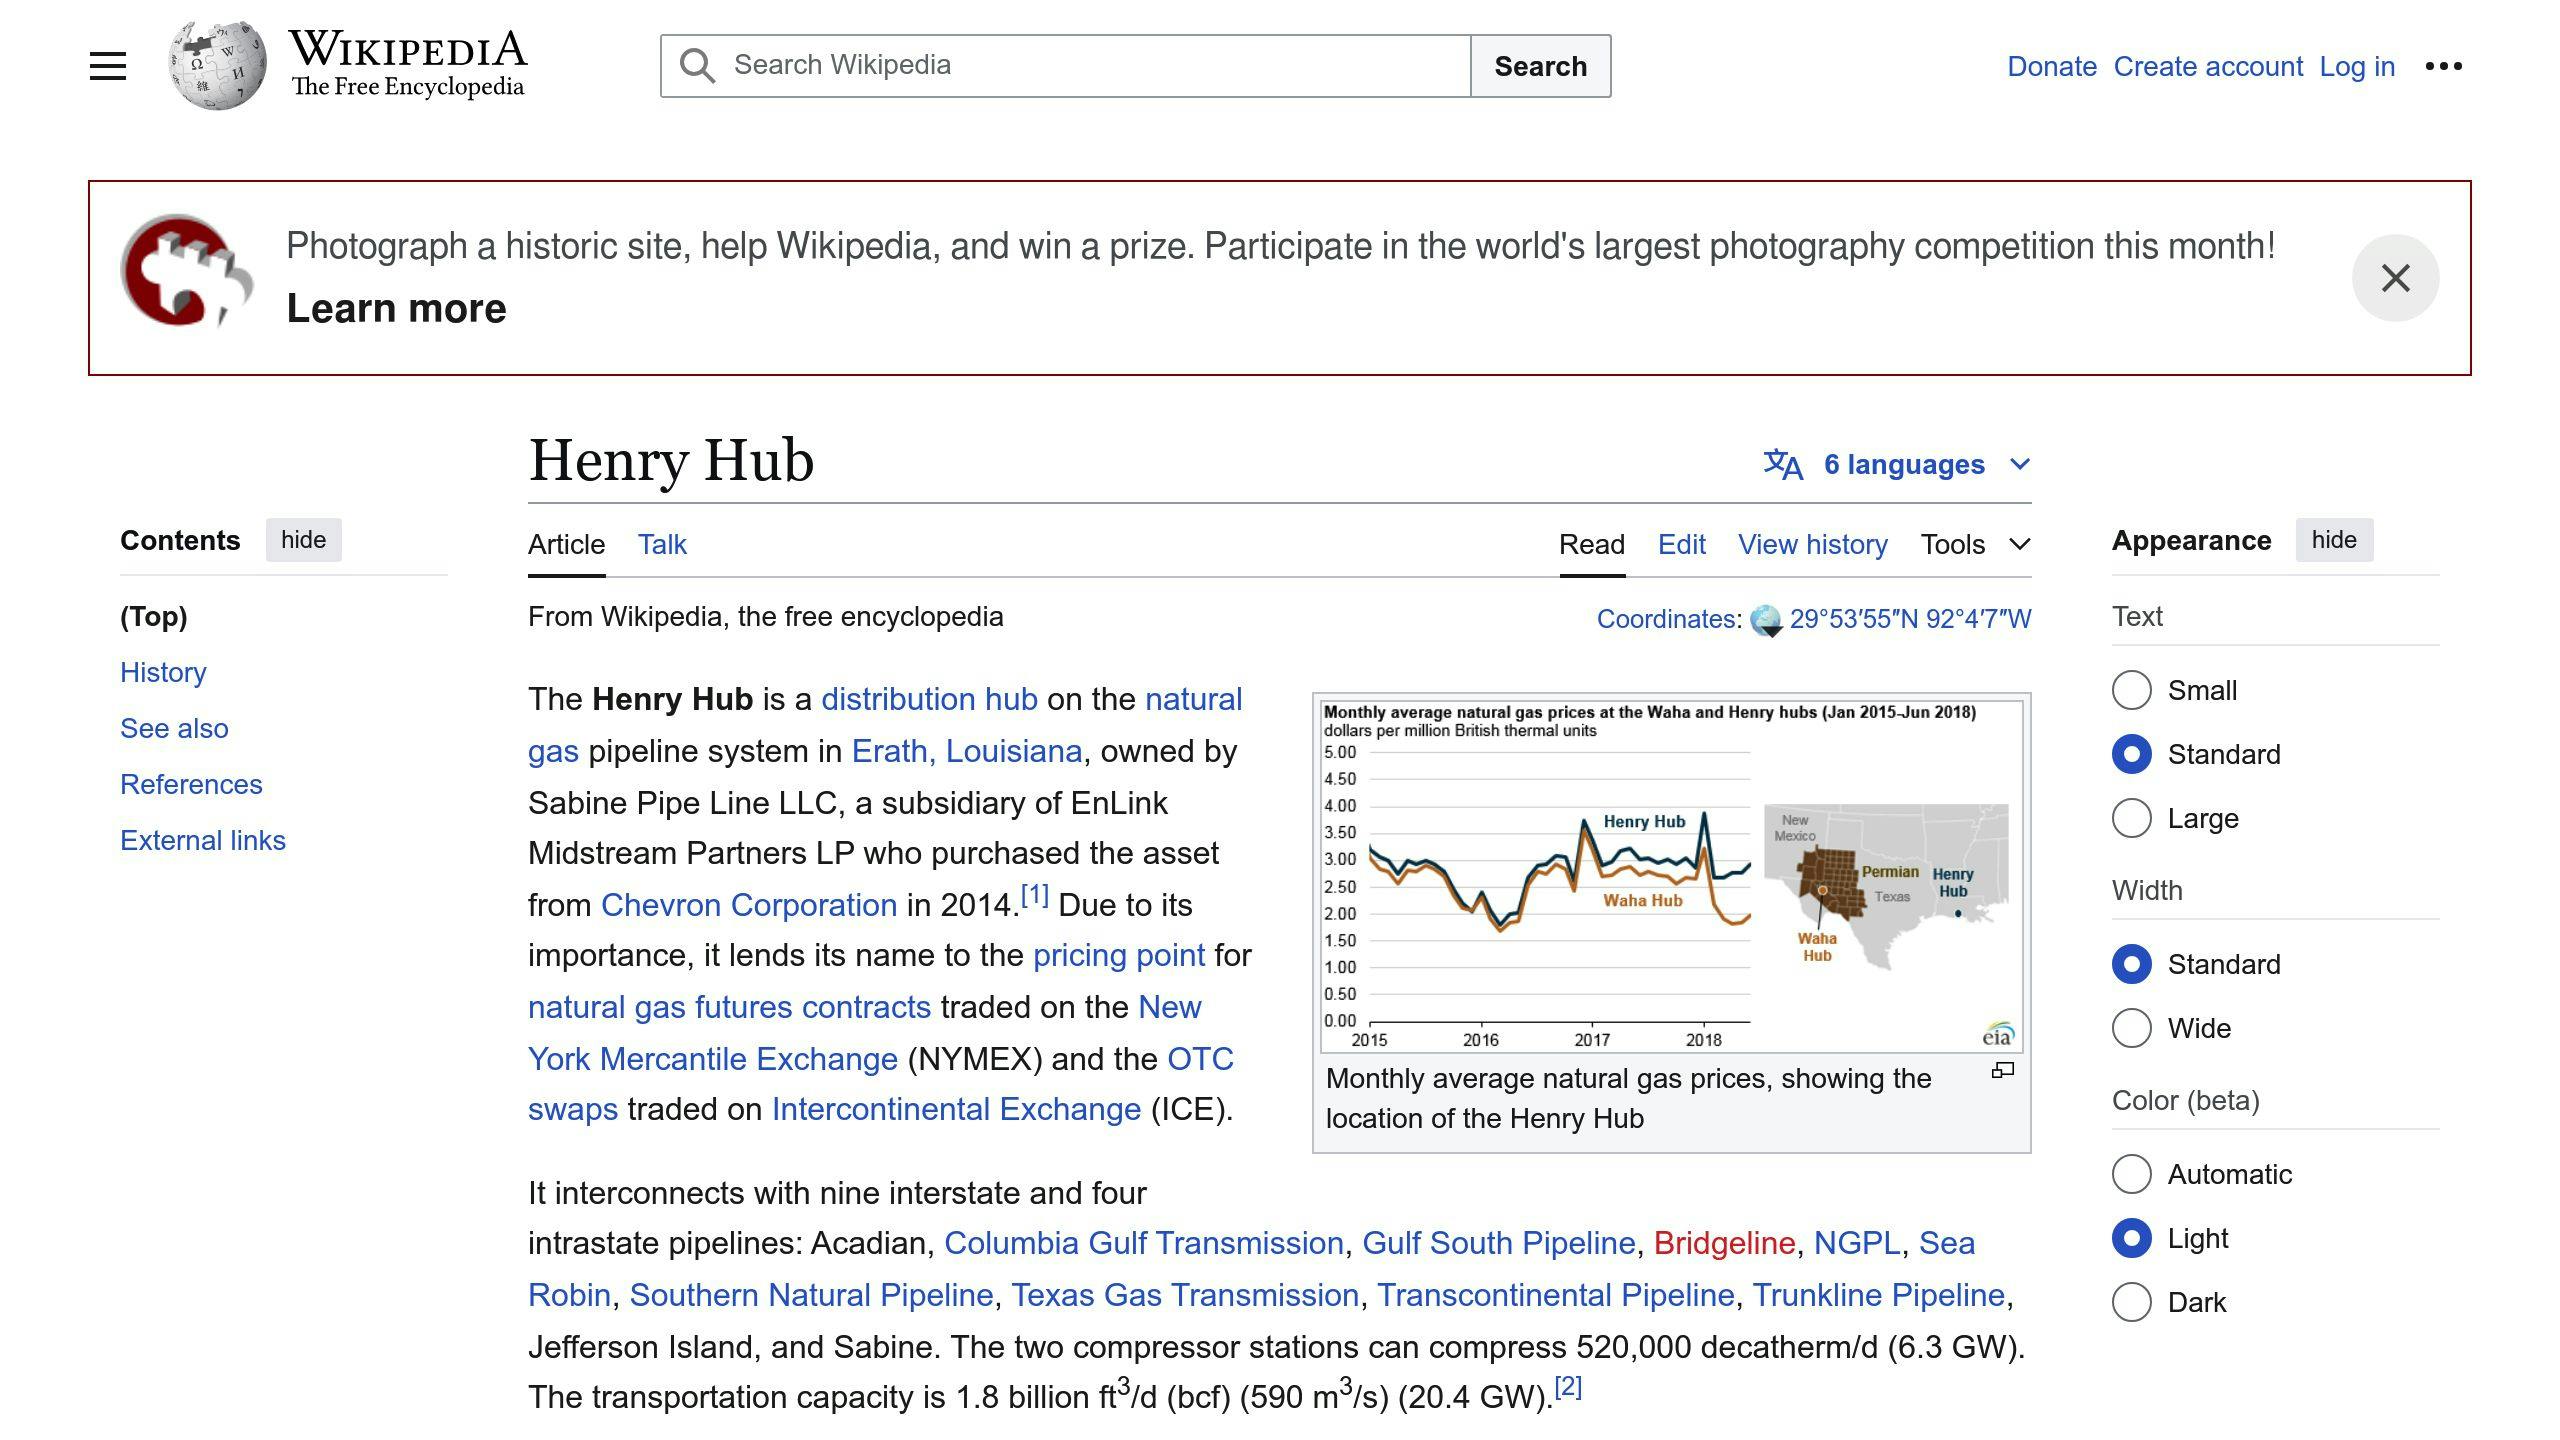Image resolution: width=2560 pixels, height=1440 pixels.
Task: Open Southern Natural Pipeline link
Action: [x=811, y=1295]
